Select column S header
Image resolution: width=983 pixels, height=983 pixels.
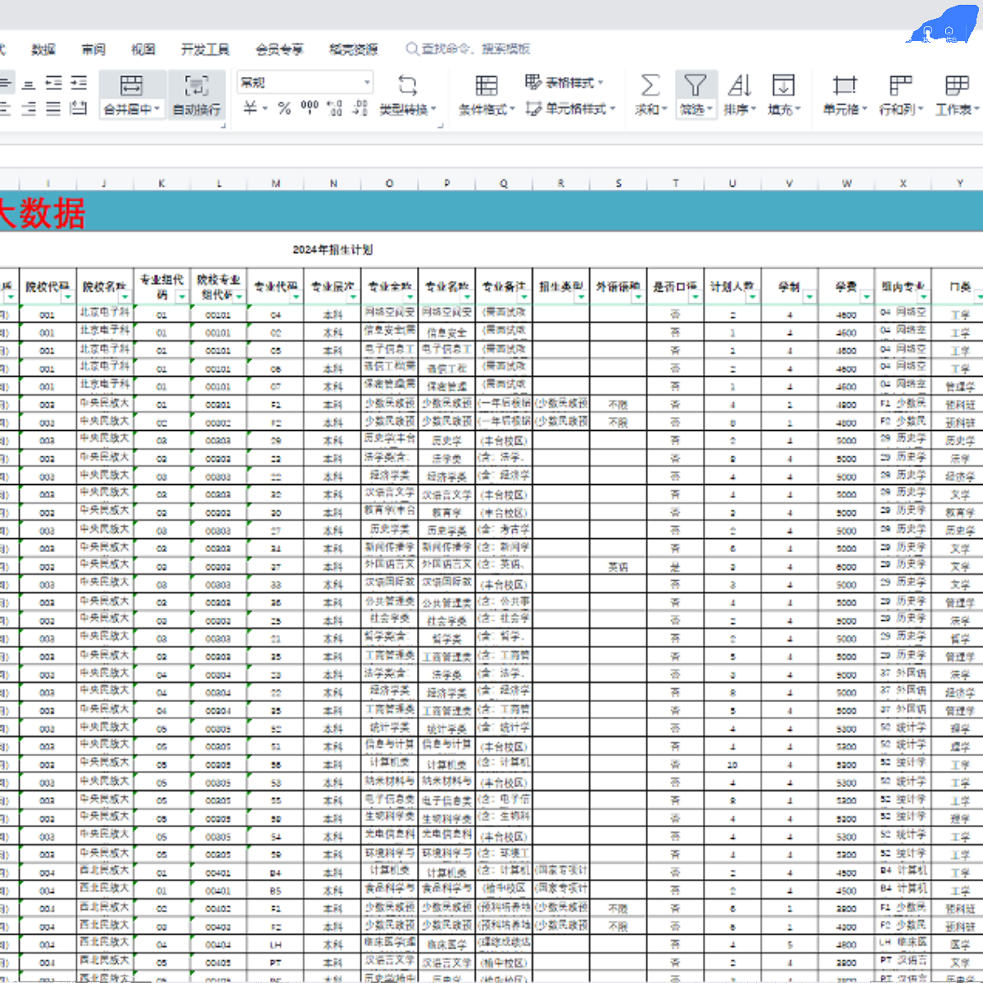[x=618, y=183]
